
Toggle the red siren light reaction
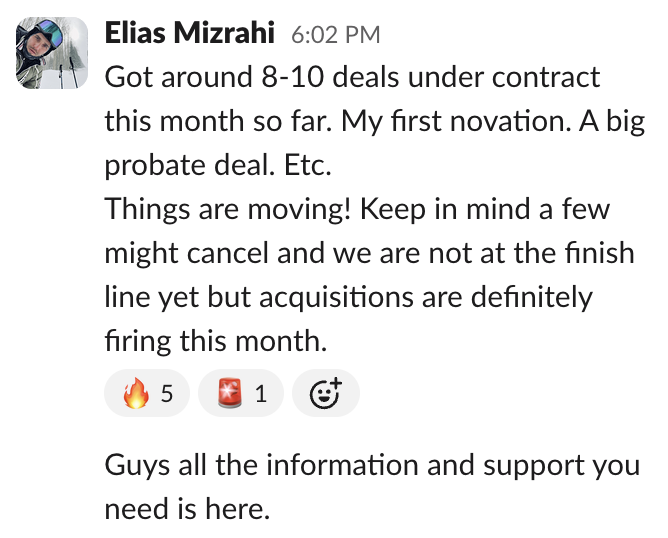point(241,393)
